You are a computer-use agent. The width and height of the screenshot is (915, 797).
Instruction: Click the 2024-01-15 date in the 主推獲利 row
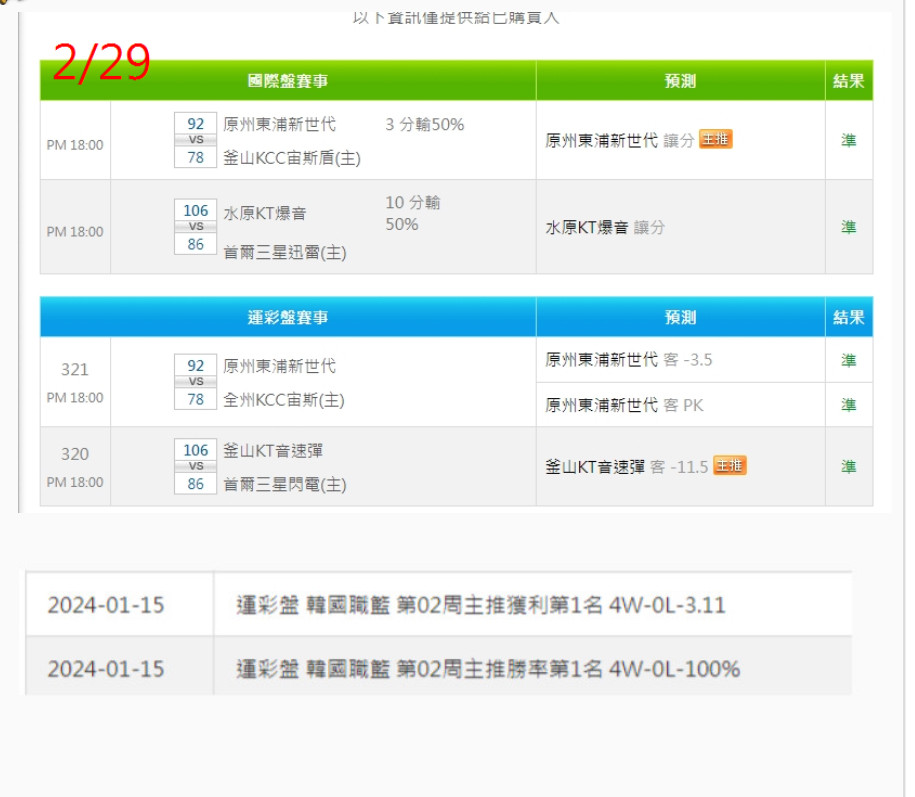point(106,605)
